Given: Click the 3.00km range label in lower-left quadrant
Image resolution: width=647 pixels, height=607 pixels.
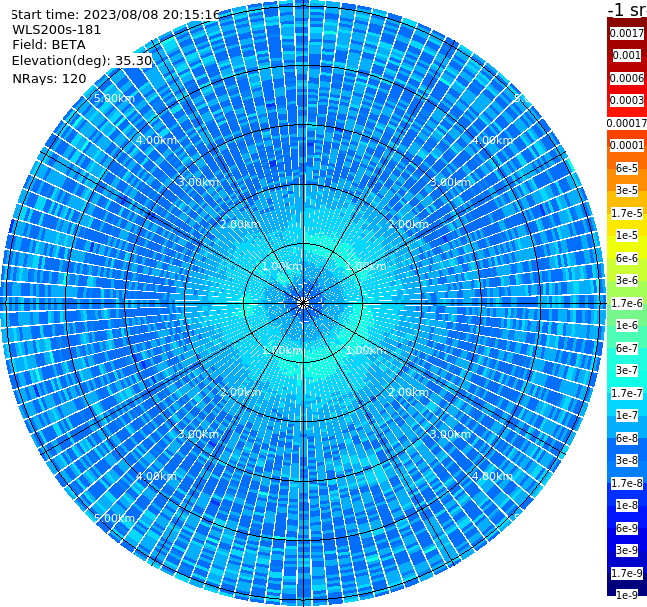Looking at the screenshot, I should [198, 434].
